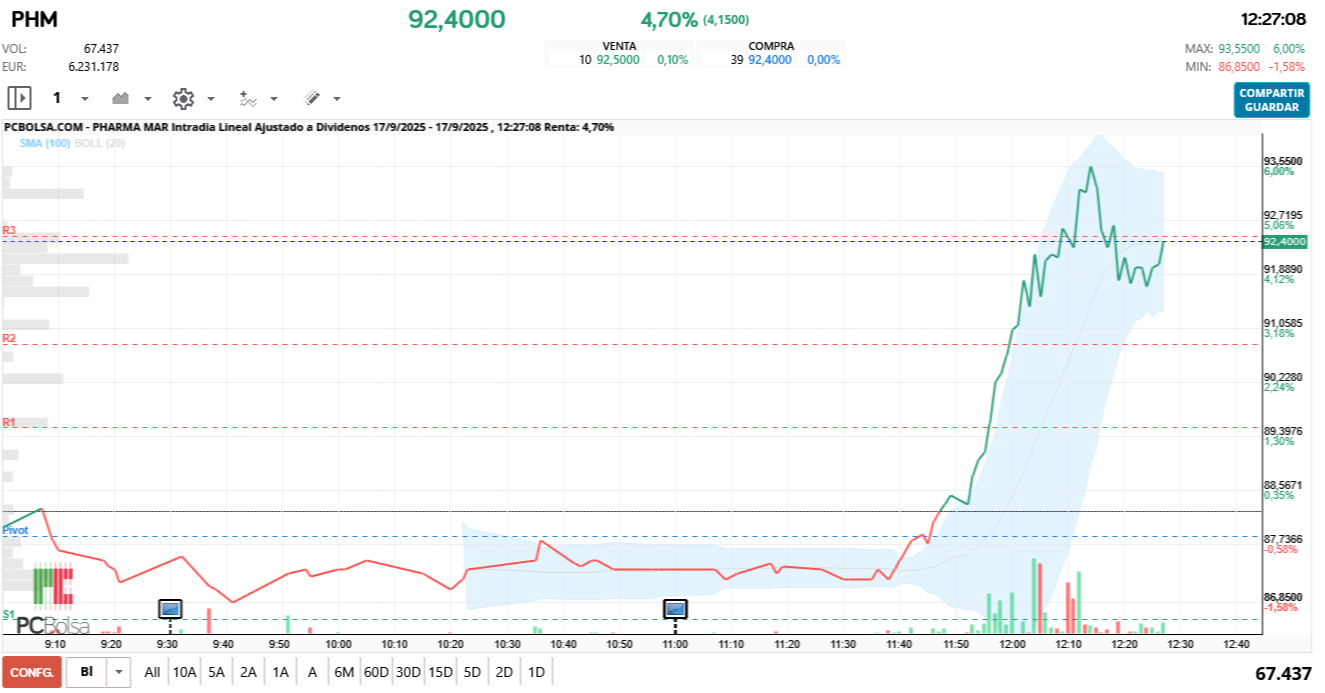Select the 1D time range
The height and width of the screenshot is (693, 1325).
coord(536,672)
